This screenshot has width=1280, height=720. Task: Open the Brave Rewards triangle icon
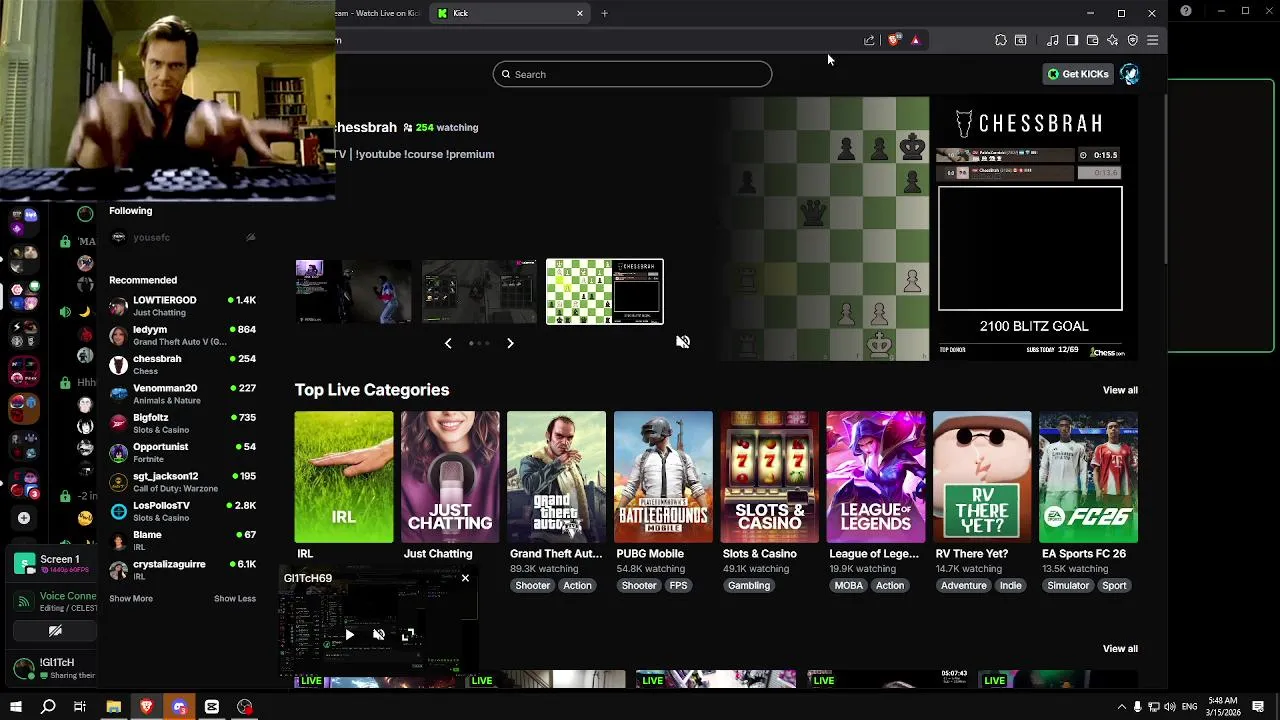coord(915,40)
